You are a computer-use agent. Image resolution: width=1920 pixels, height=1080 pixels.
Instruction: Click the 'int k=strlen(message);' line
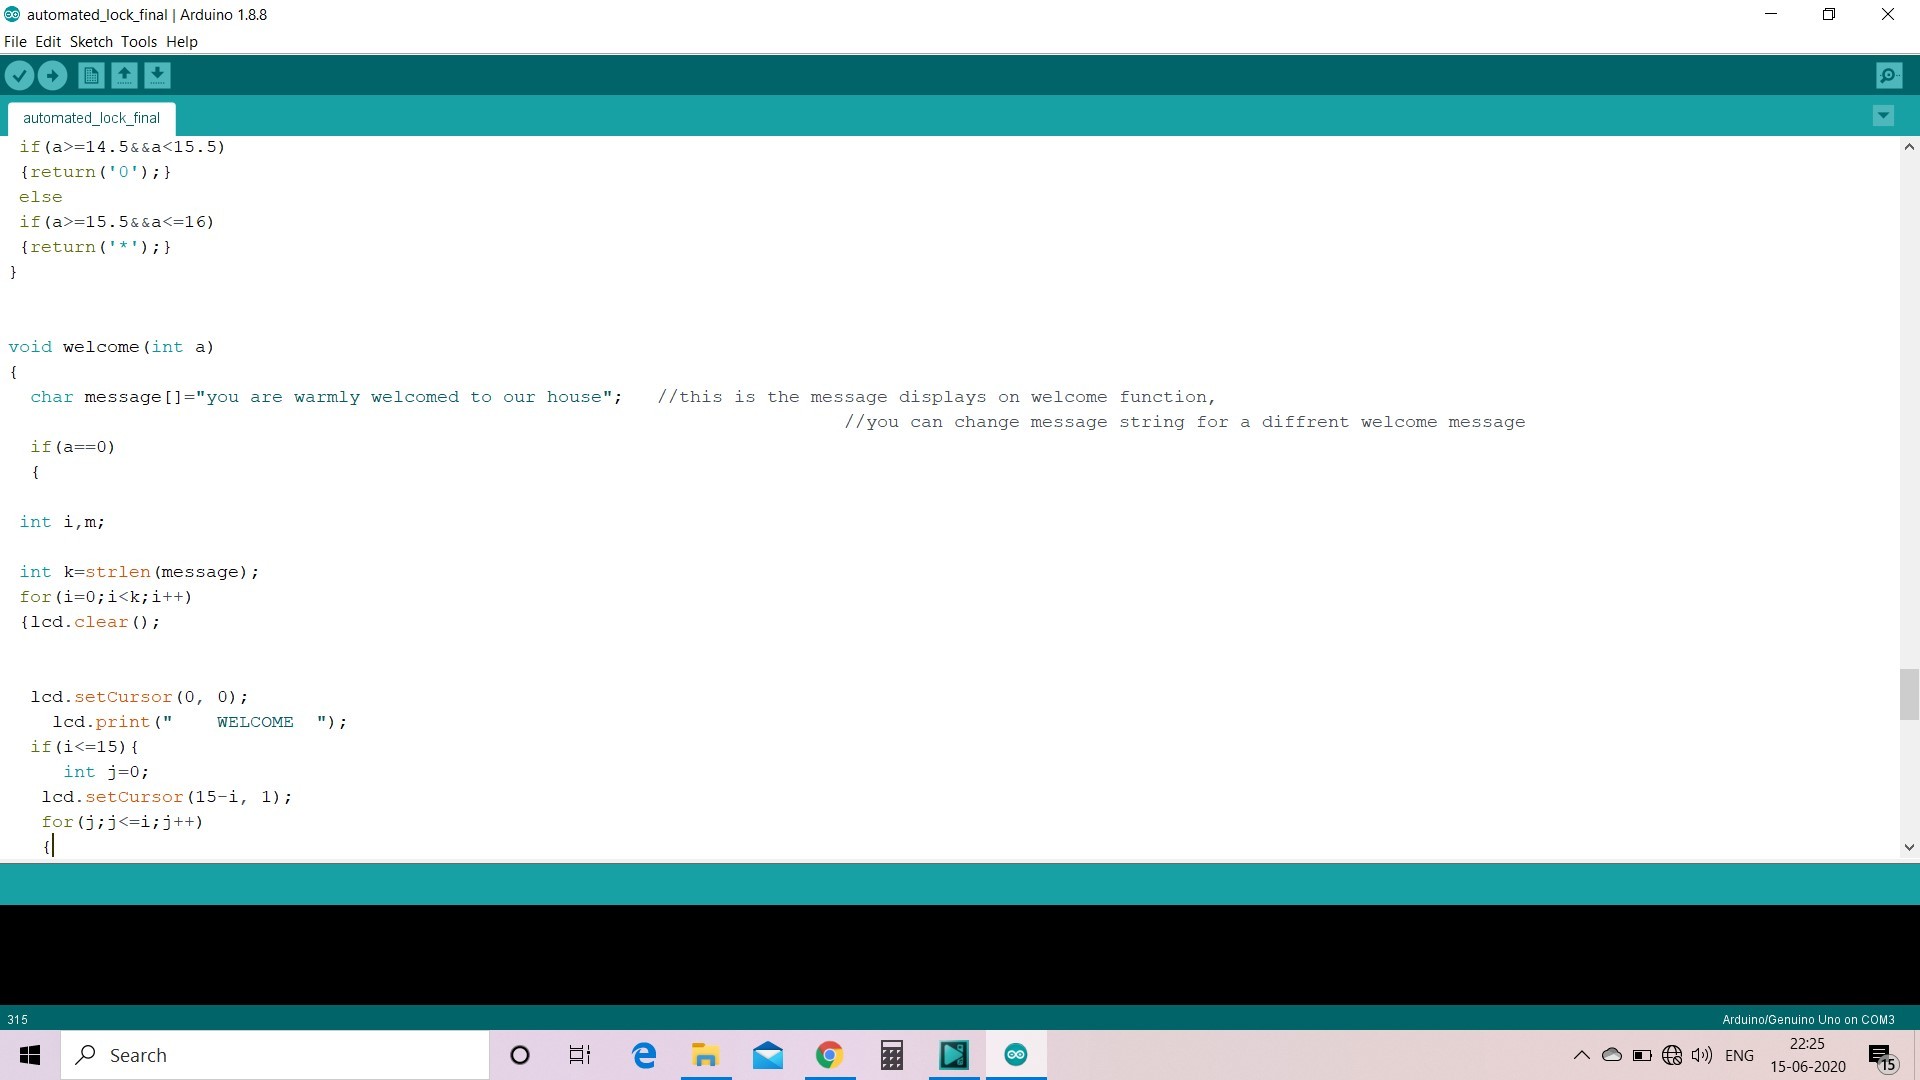139,572
